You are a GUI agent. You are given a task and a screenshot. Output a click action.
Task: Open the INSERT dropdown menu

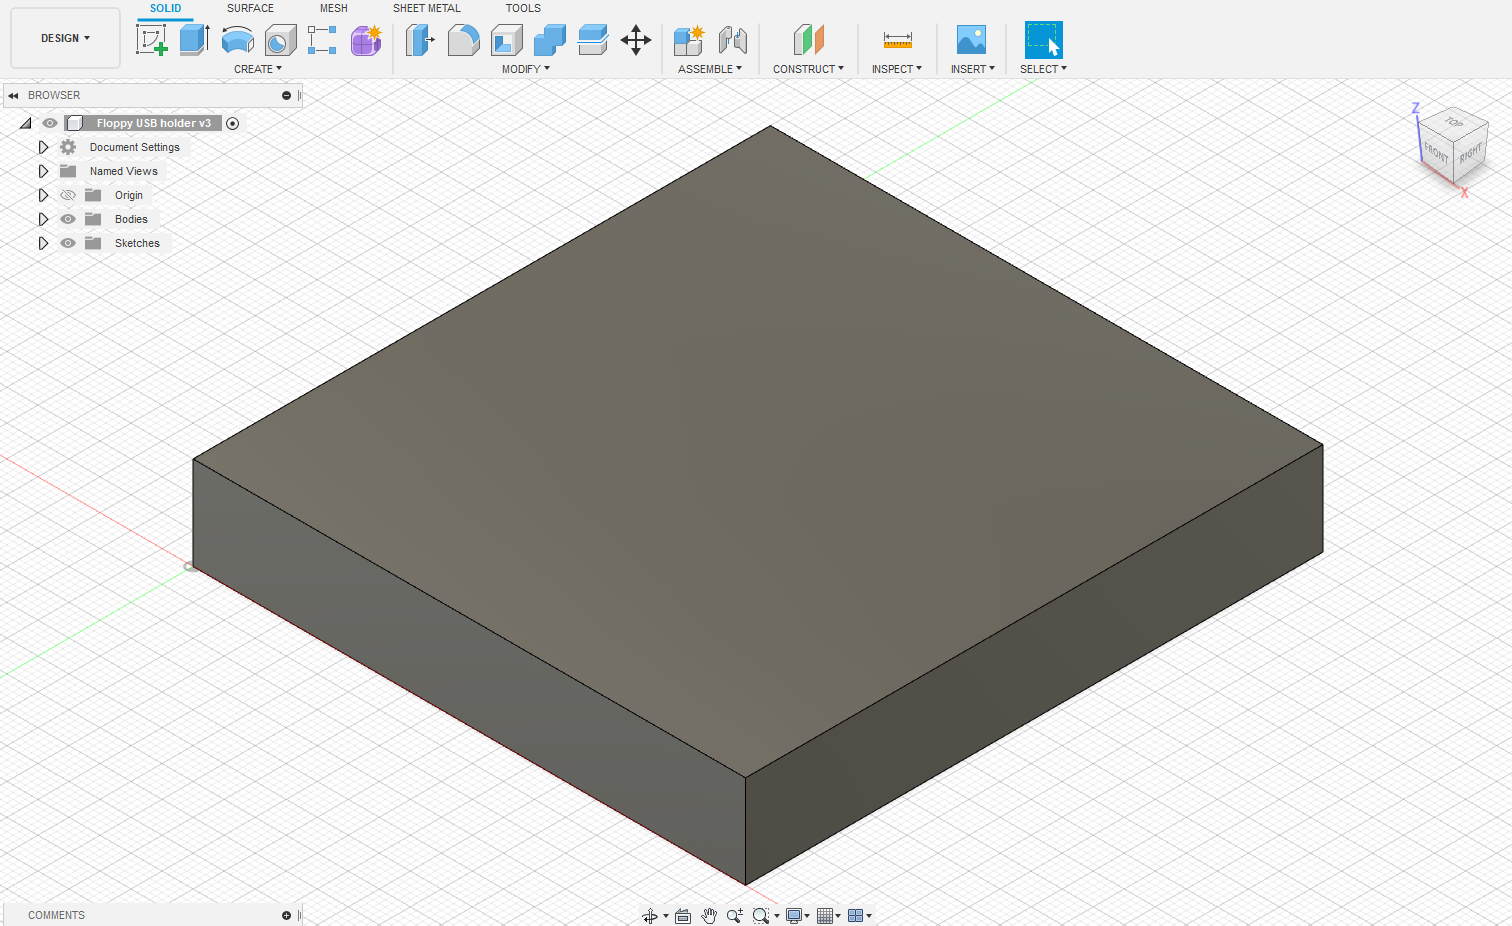pos(973,69)
